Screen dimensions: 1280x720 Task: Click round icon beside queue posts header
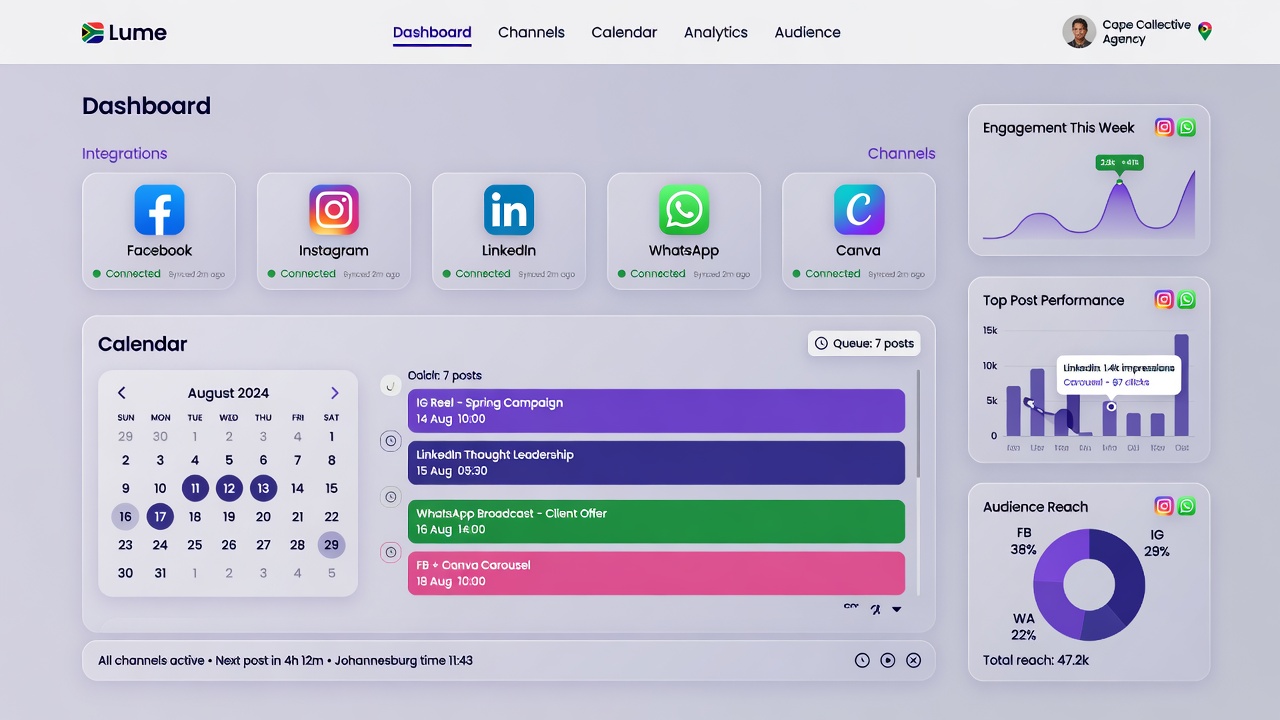(391, 385)
